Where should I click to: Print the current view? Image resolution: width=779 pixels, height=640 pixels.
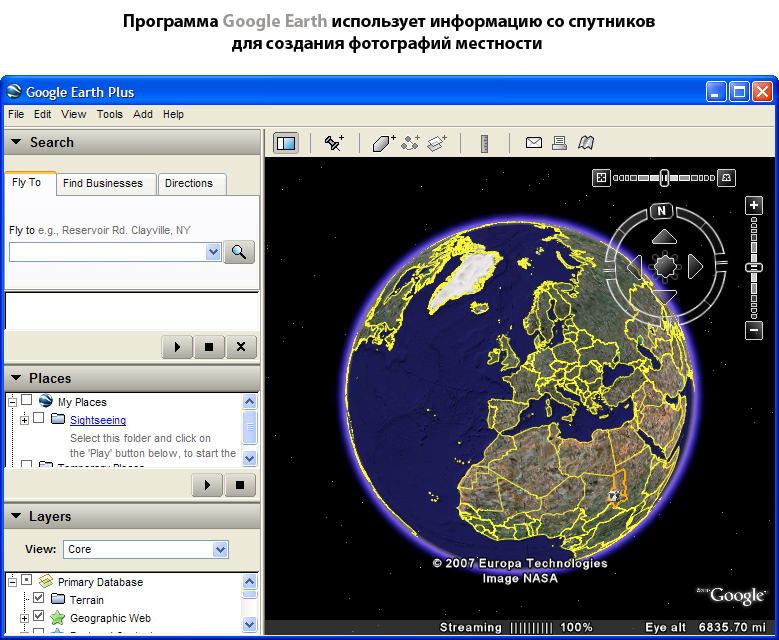pyautogui.click(x=559, y=143)
